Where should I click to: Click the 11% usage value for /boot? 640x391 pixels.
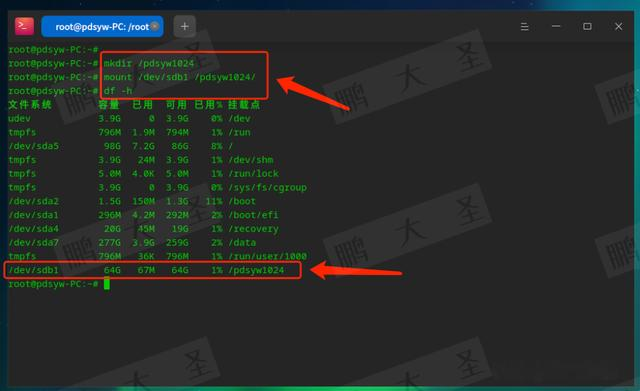point(214,201)
